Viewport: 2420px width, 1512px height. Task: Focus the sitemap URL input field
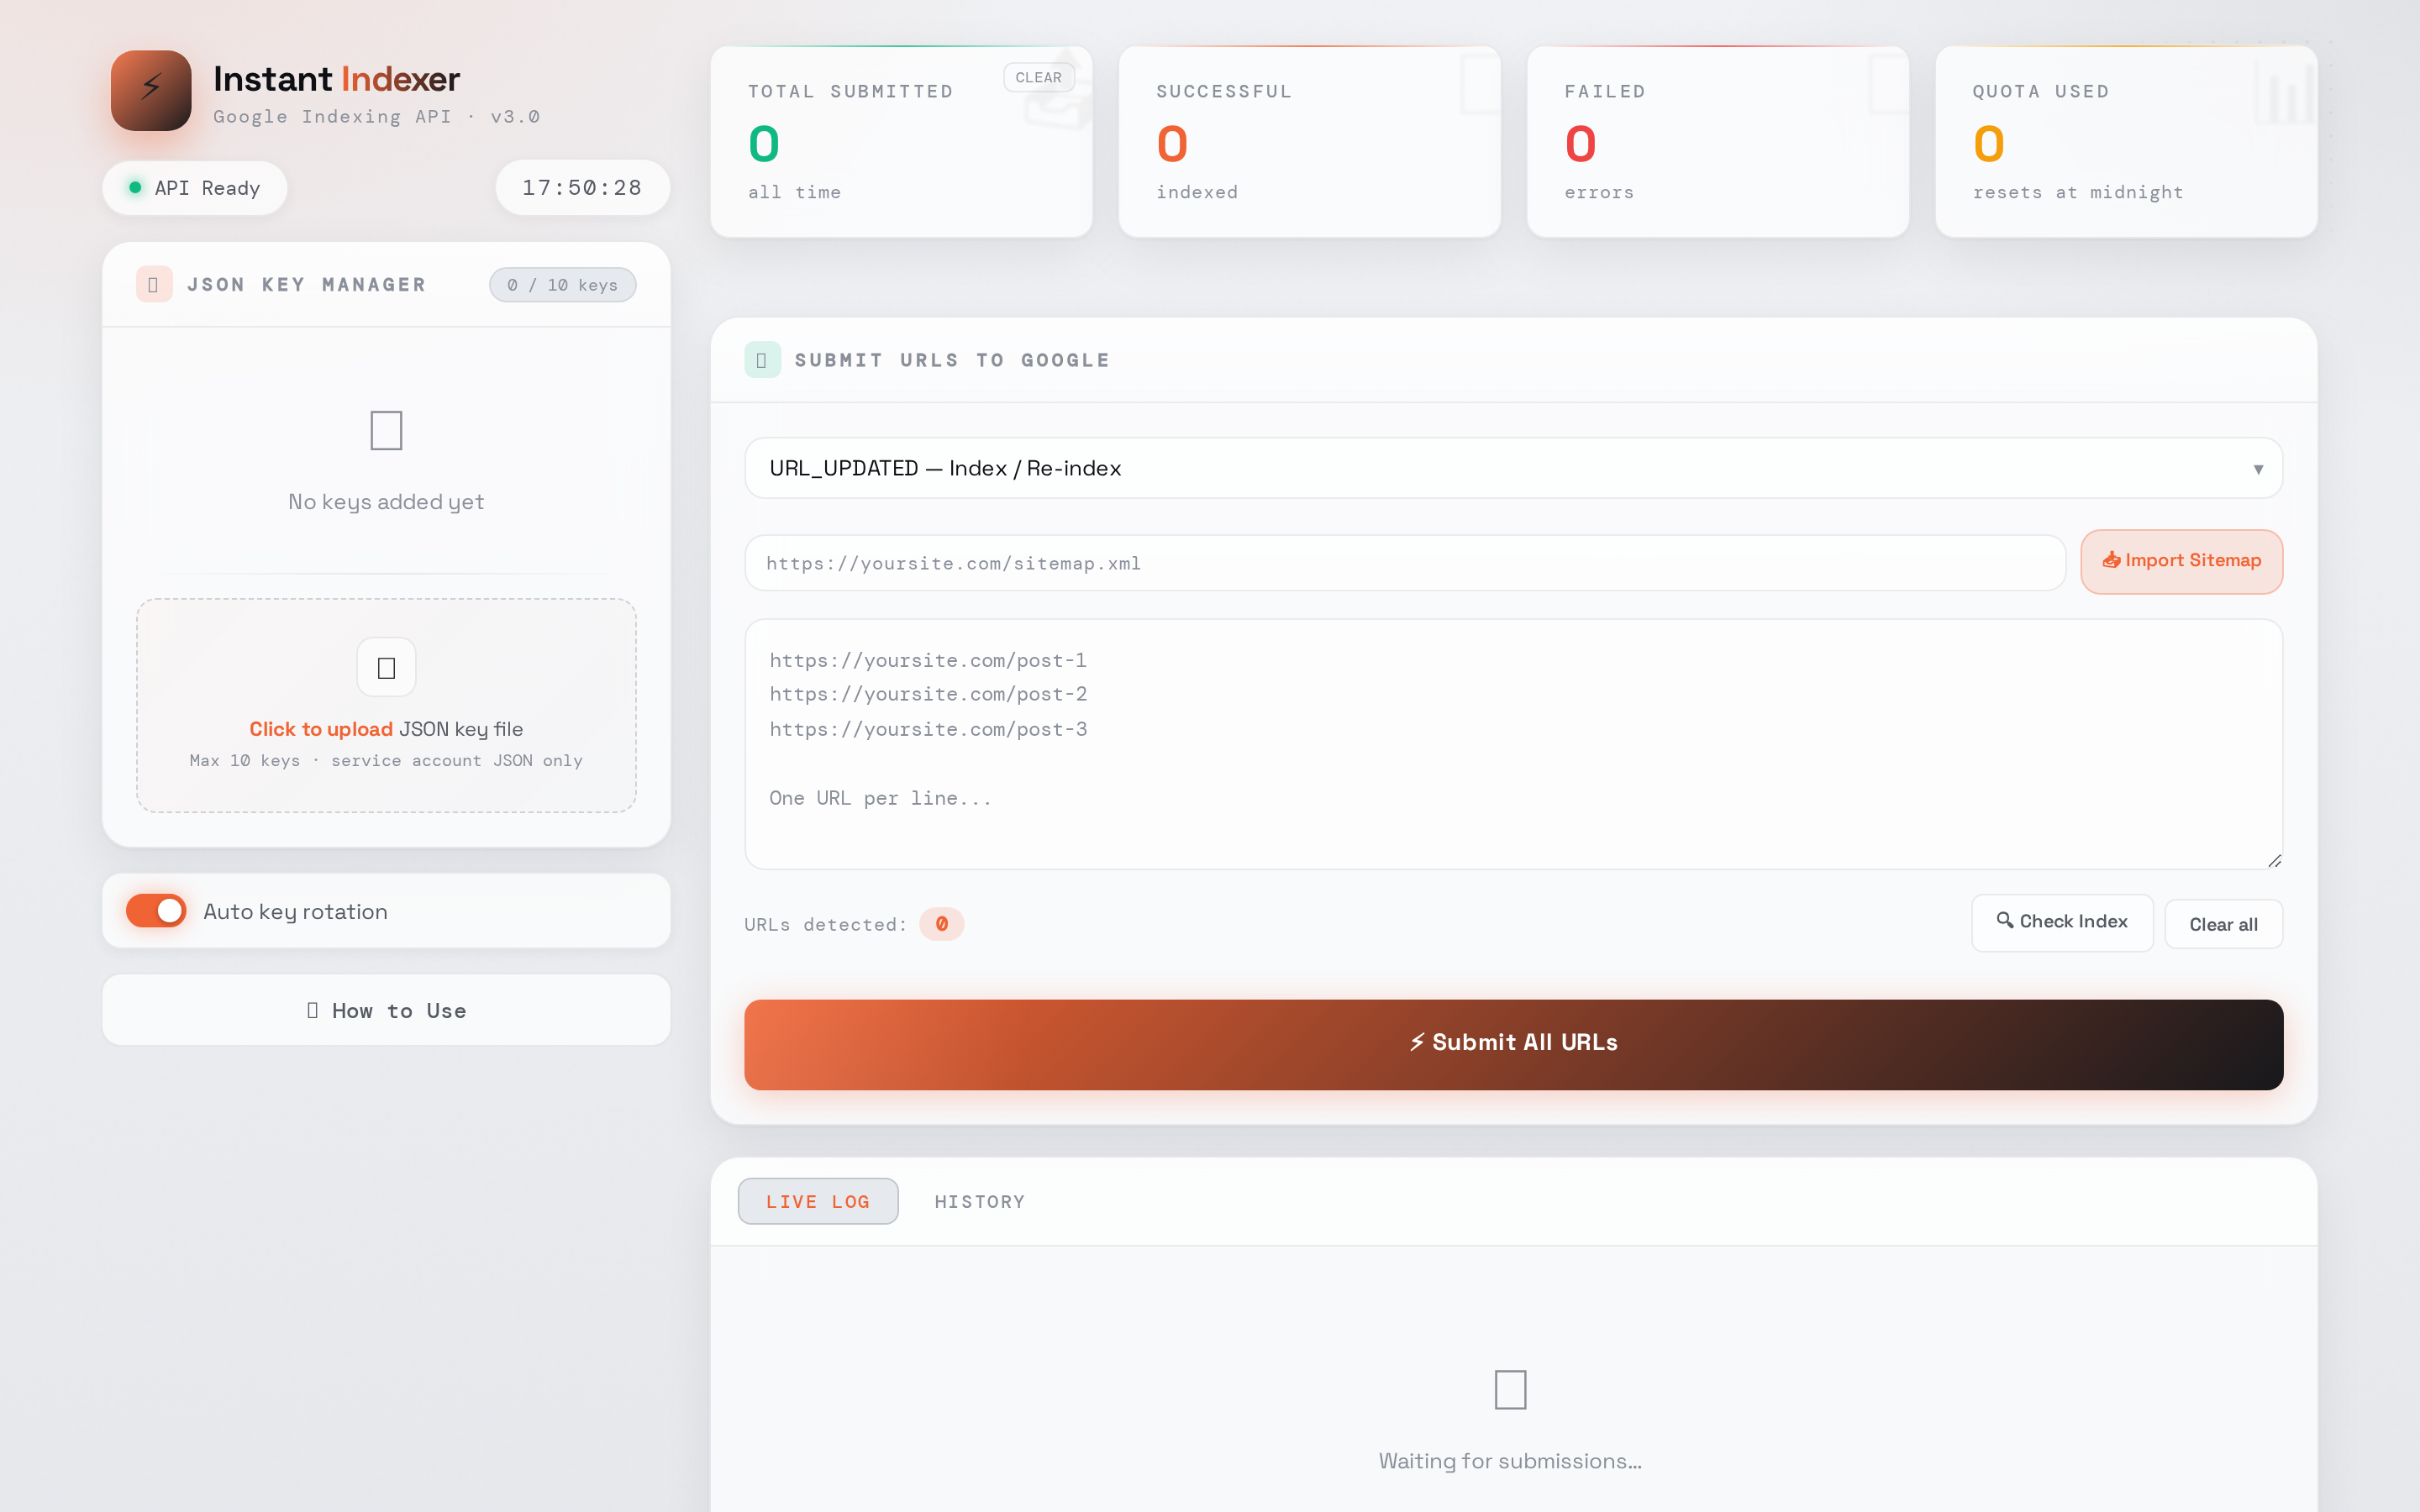pyautogui.click(x=1405, y=563)
